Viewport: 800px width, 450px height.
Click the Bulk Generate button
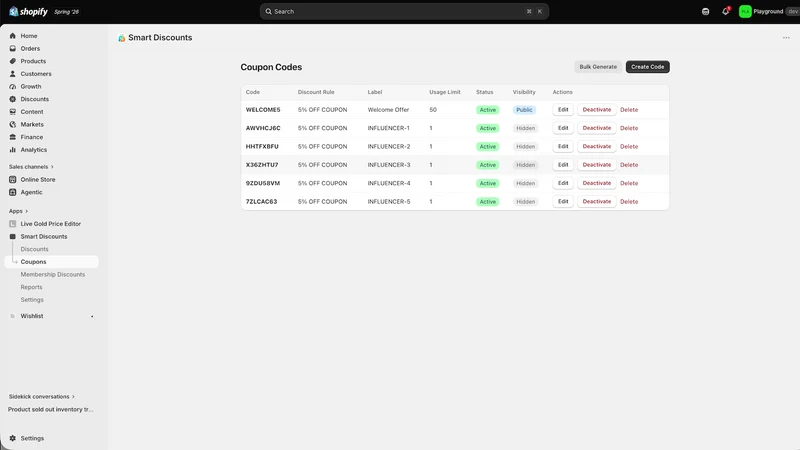[x=598, y=67]
